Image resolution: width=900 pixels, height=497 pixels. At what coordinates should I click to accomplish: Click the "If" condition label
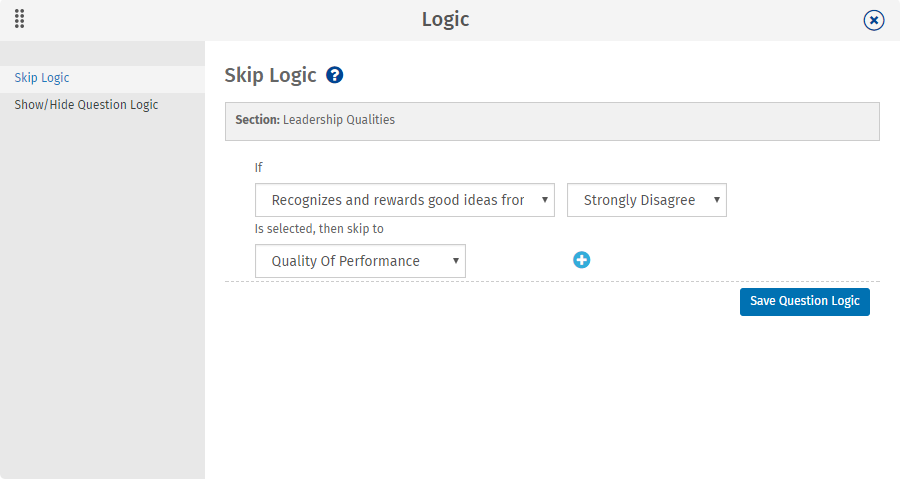pyautogui.click(x=259, y=167)
